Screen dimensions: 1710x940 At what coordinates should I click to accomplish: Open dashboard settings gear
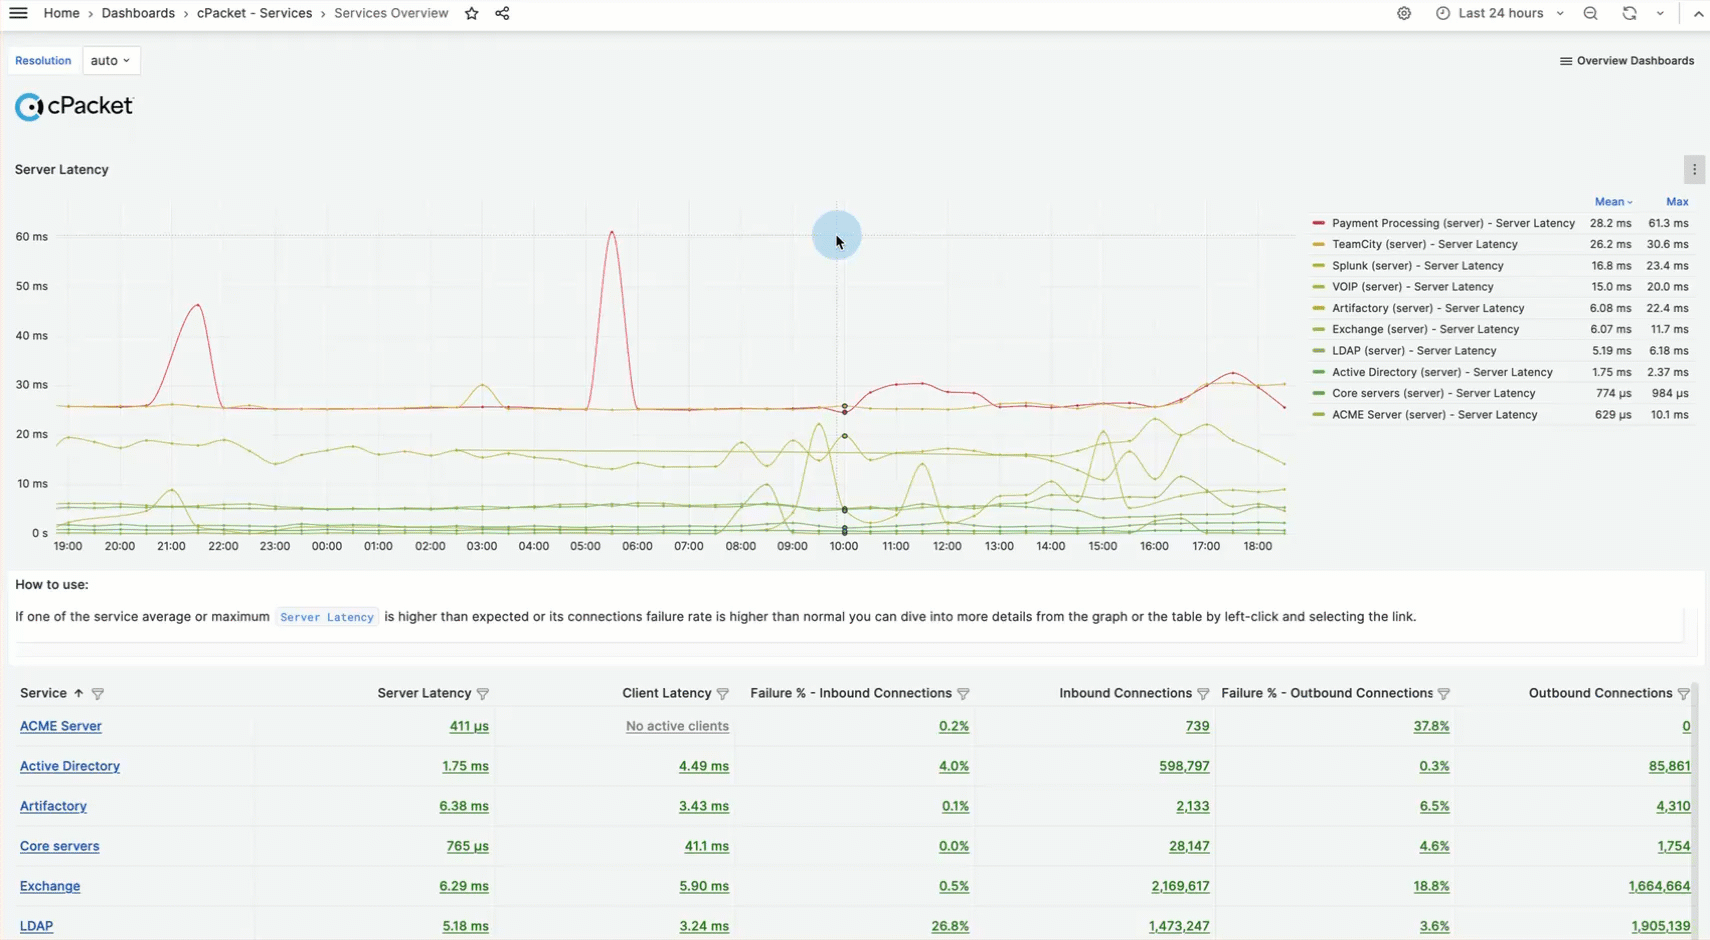(x=1404, y=13)
